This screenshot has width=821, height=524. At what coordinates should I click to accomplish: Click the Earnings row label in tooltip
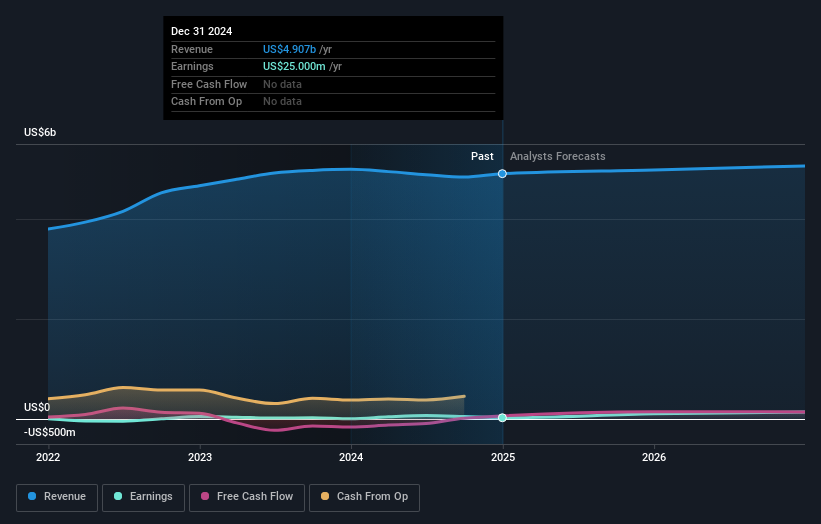coord(192,66)
